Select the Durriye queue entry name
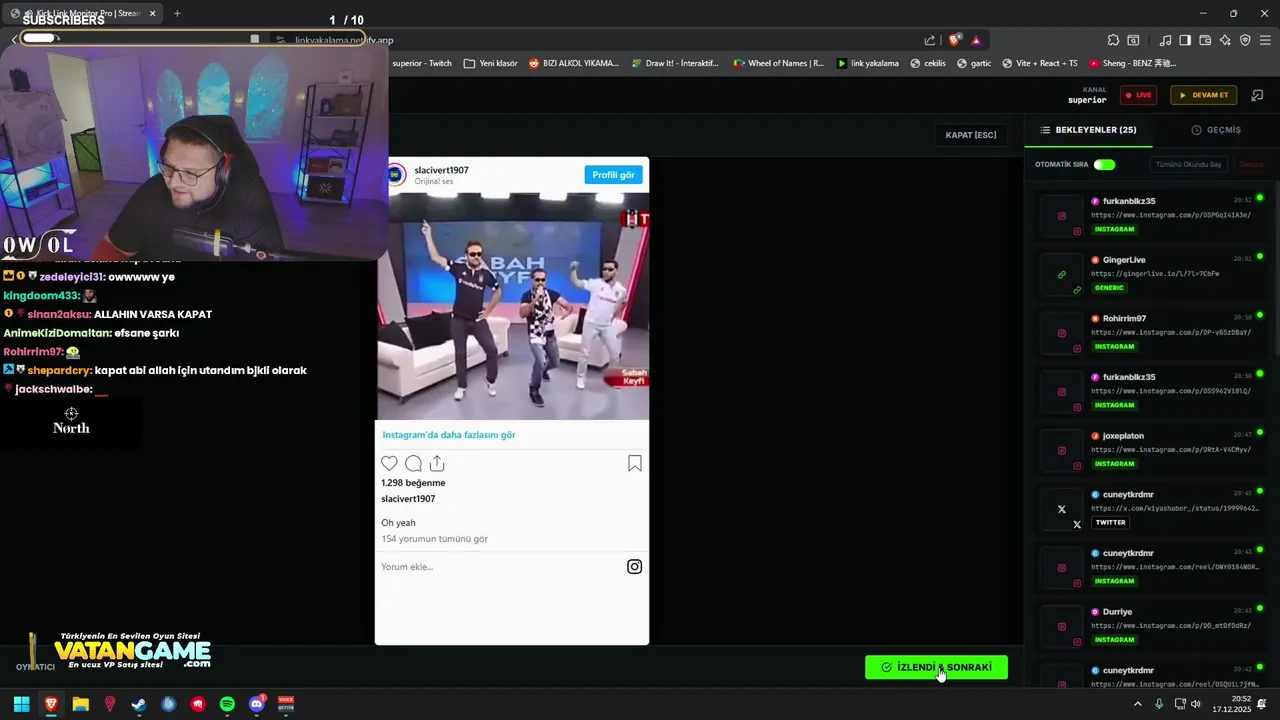1280x720 pixels. point(1117,612)
